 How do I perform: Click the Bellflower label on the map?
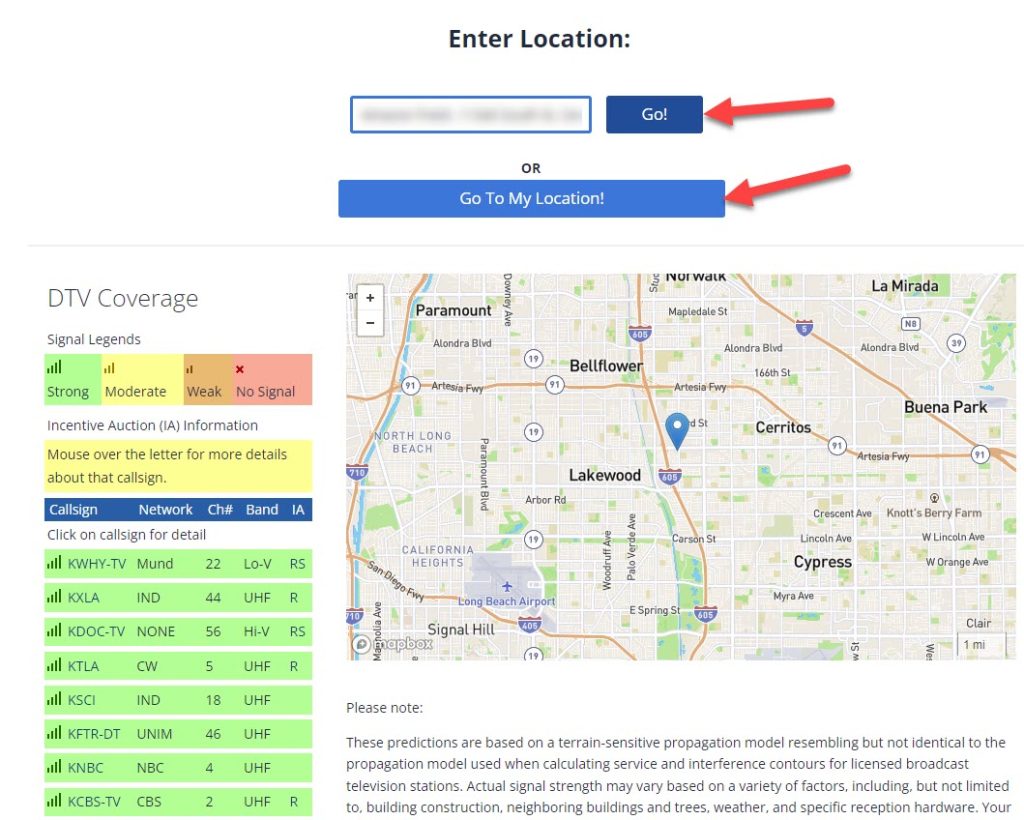point(606,366)
